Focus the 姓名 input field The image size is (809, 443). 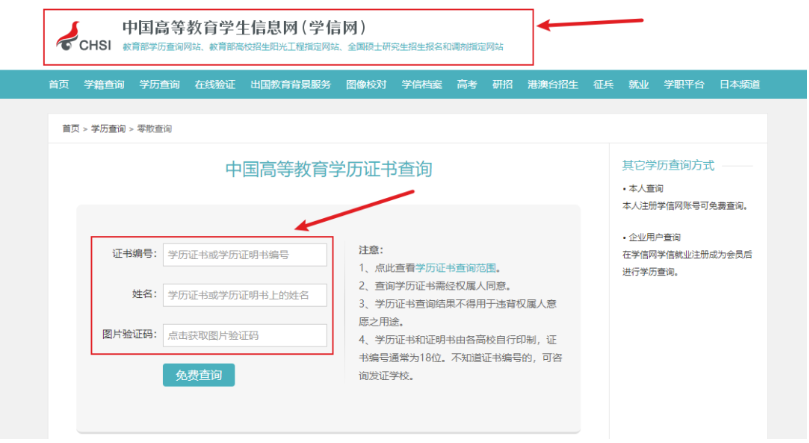coord(245,295)
